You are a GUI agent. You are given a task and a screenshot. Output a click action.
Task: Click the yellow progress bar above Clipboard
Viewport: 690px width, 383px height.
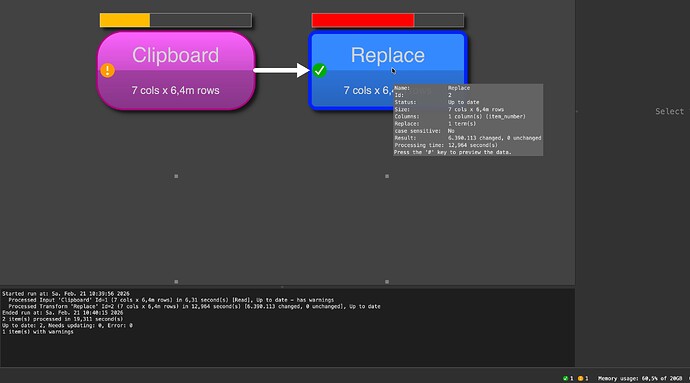(176, 20)
